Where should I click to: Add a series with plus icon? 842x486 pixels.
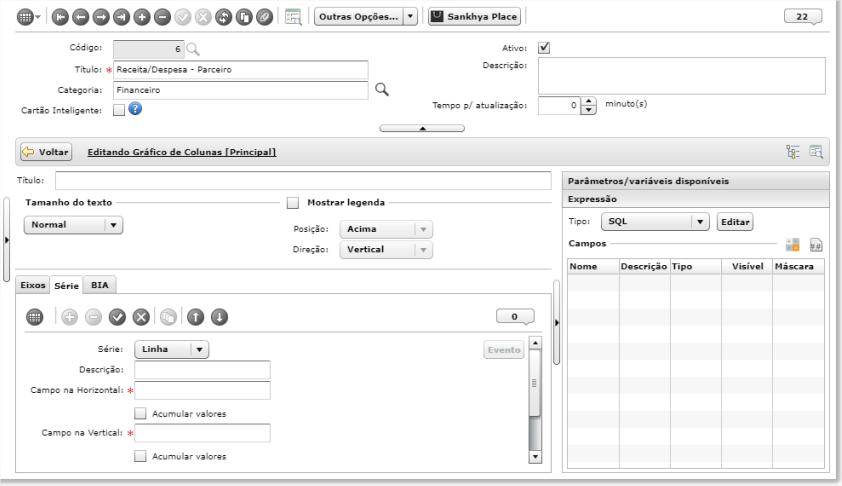point(69,317)
